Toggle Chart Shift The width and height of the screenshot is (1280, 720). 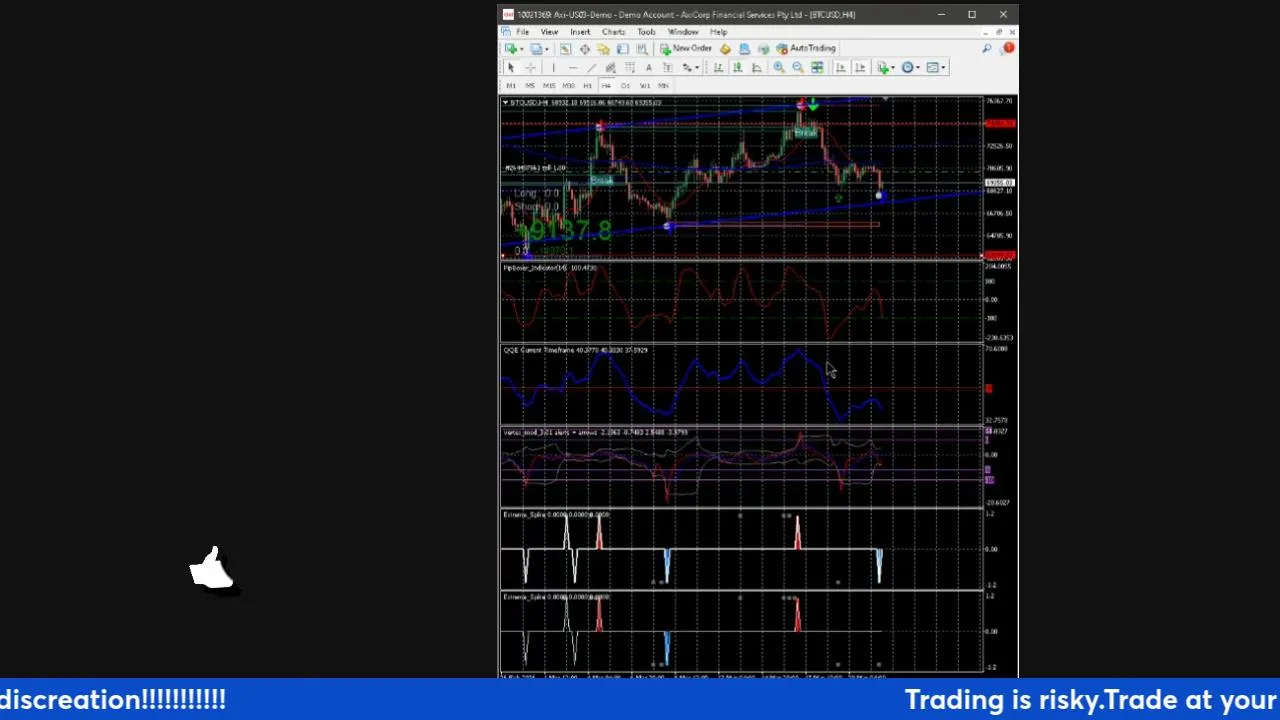(x=860, y=67)
